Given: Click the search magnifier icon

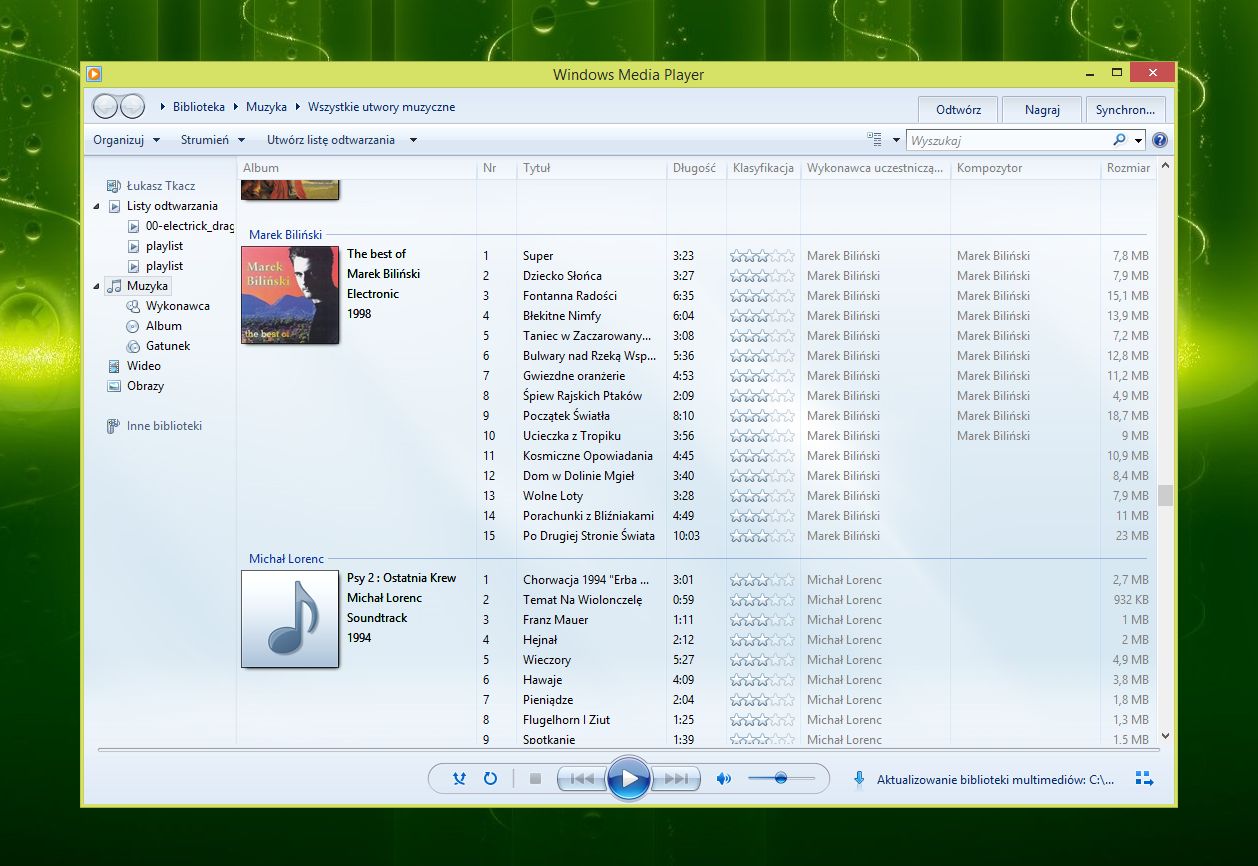Looking at the screenshot, I should point(1119,140).
